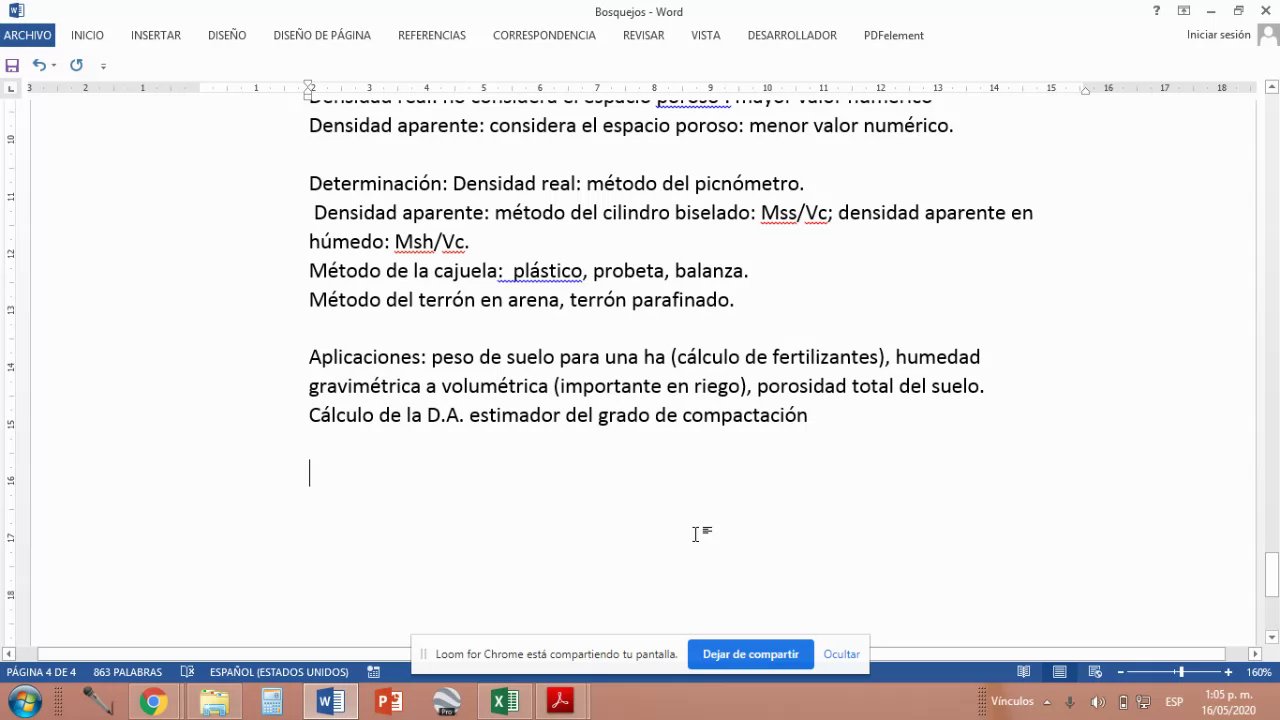Click the word 'Msh/Vc' in document
Viewport: 1280px width, 720px height.
[x=429, y=241]
